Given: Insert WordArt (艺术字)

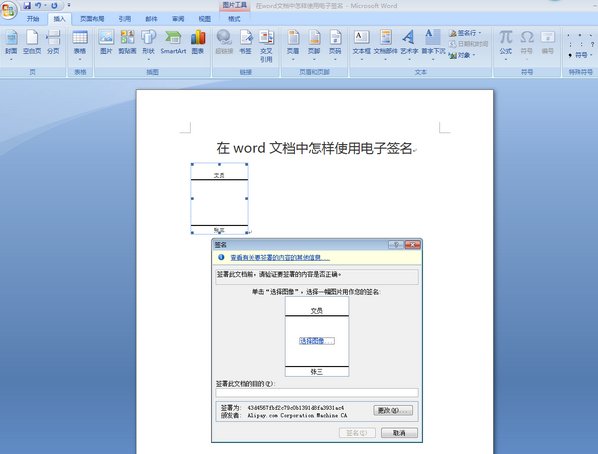Looking at the screenshot, I should [x=409, y=44].
